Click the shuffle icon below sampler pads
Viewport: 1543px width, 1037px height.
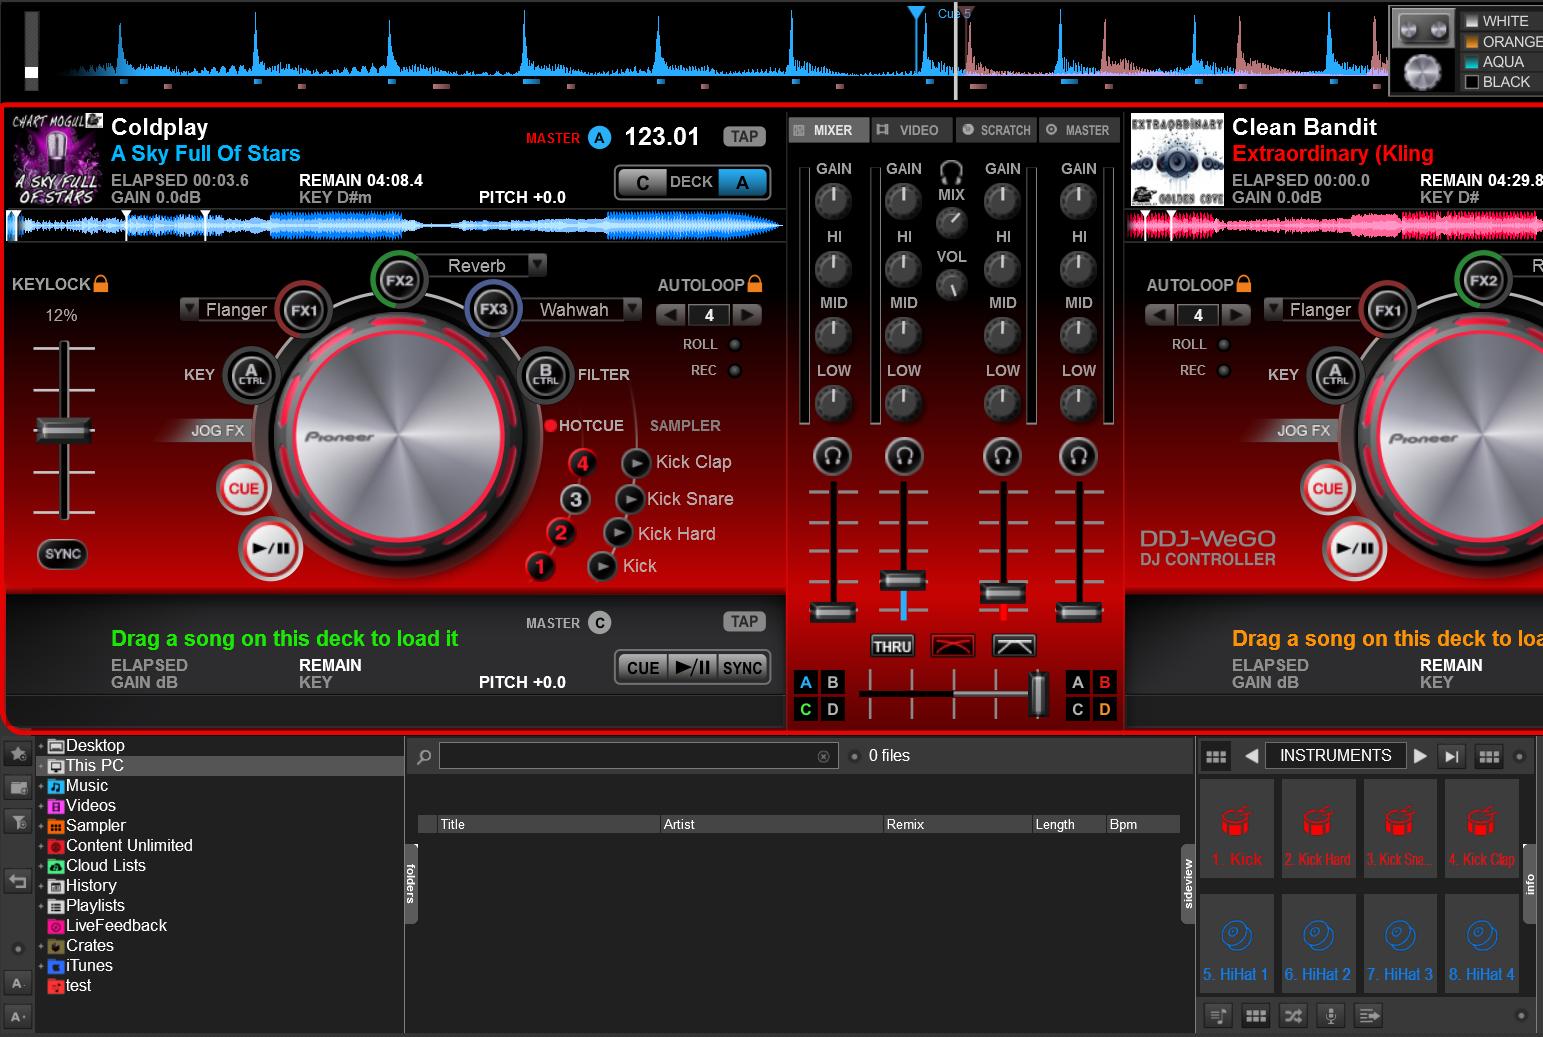(x=1293, y=1016)
